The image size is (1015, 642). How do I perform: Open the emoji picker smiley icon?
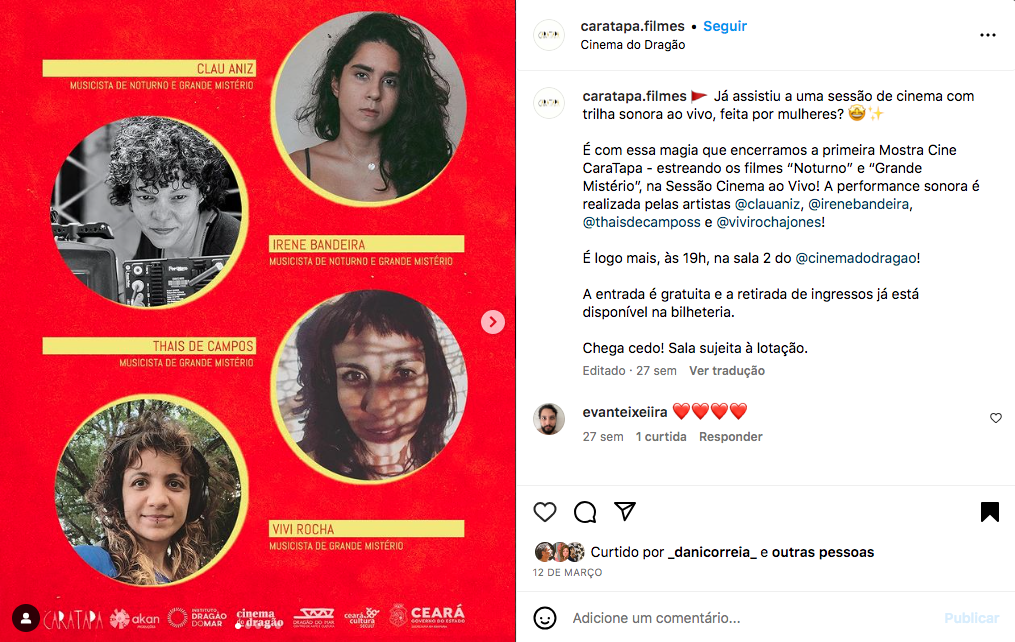click(545, 617)
